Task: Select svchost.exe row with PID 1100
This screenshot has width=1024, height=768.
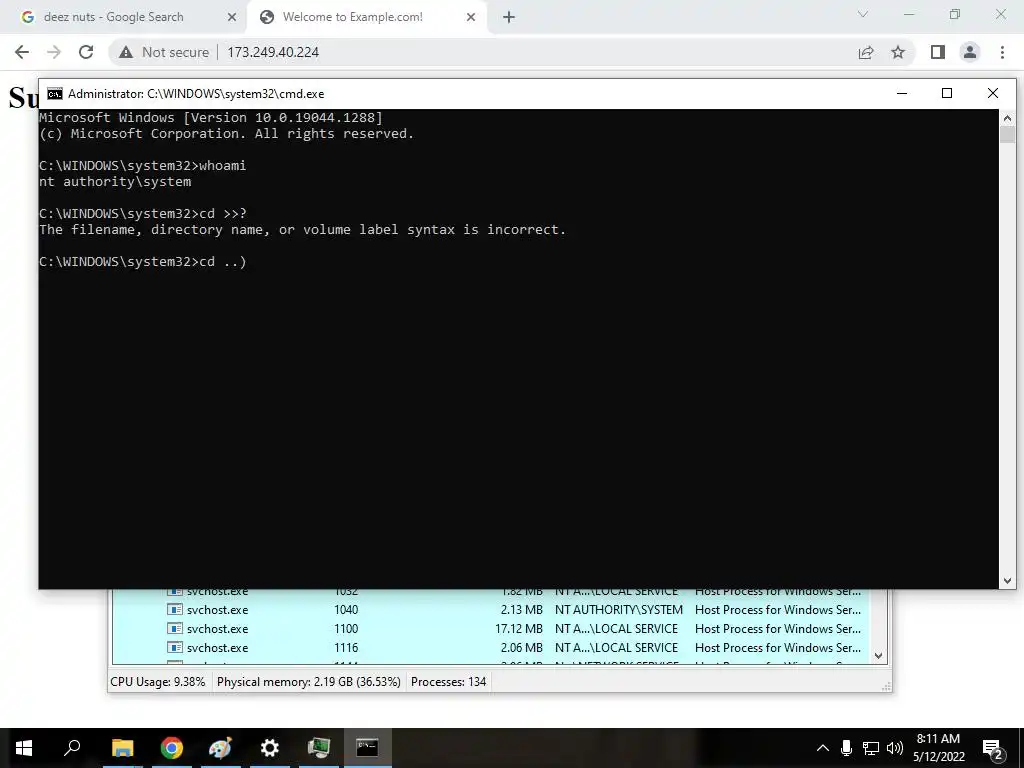Action: (x=491, y=629)
